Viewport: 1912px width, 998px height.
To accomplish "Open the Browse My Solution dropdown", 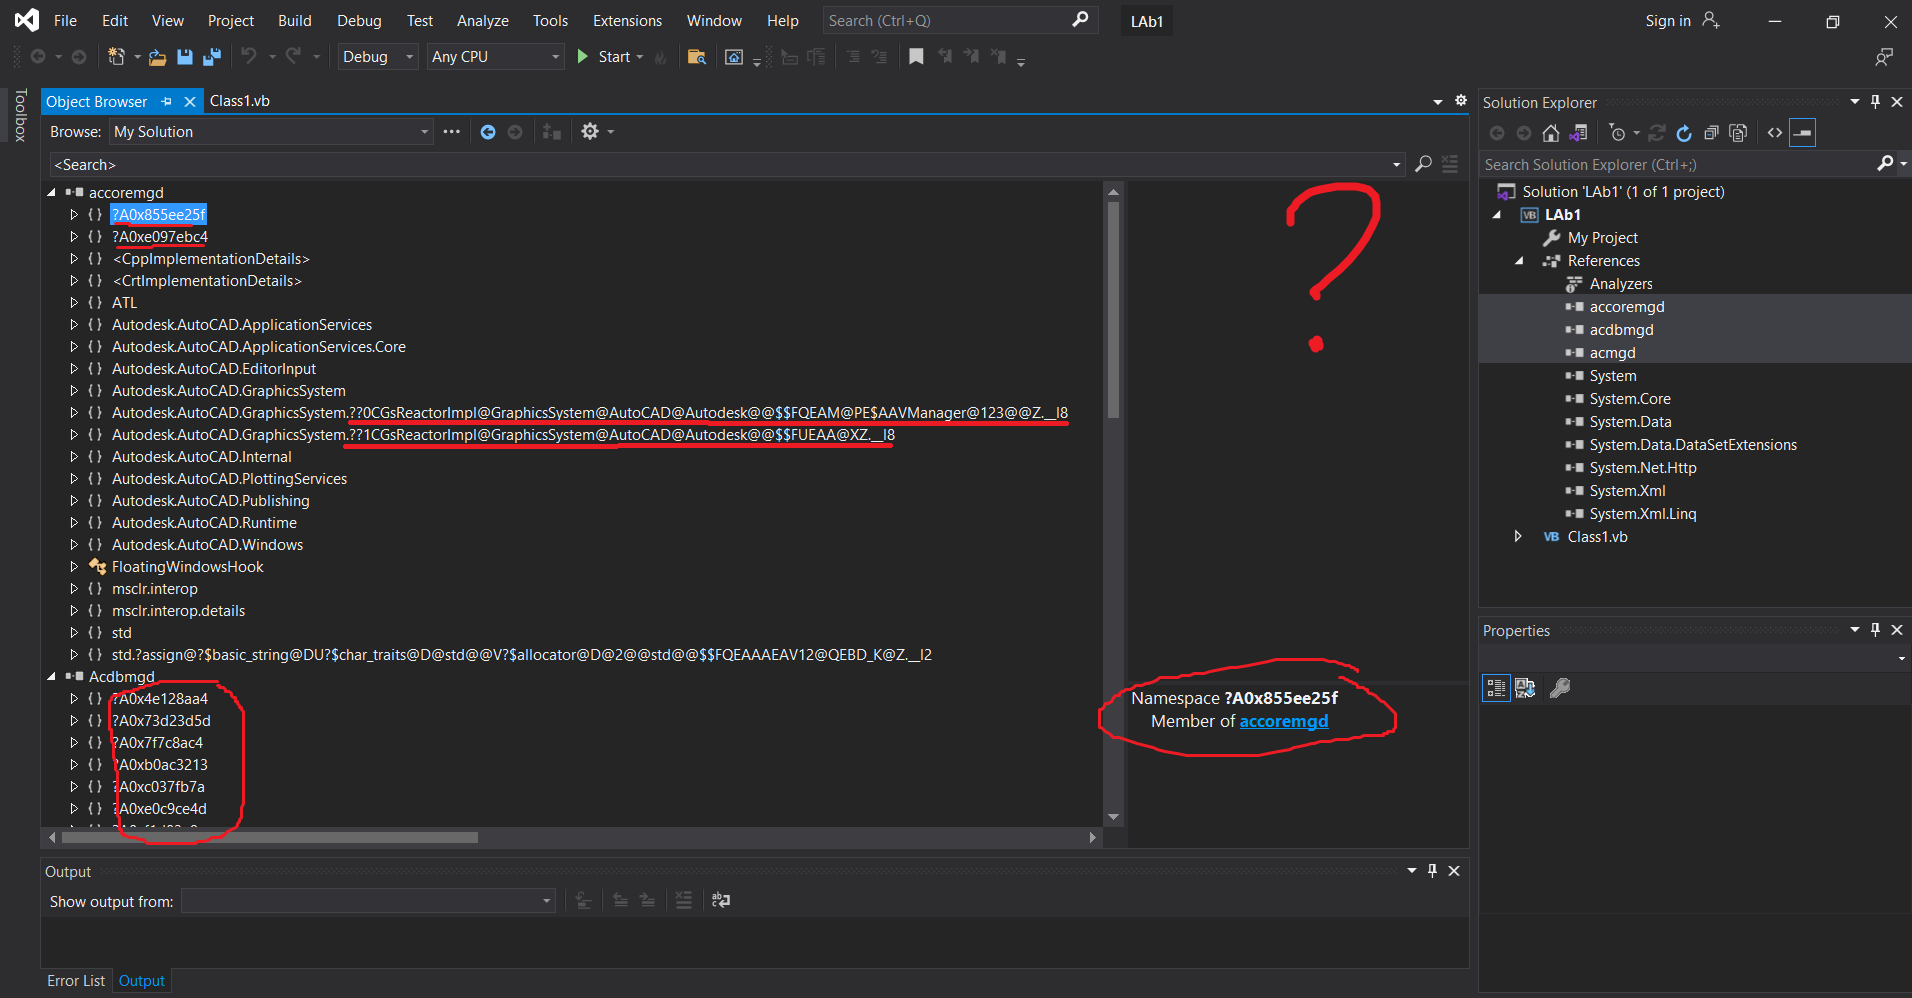I will (271, 132).
